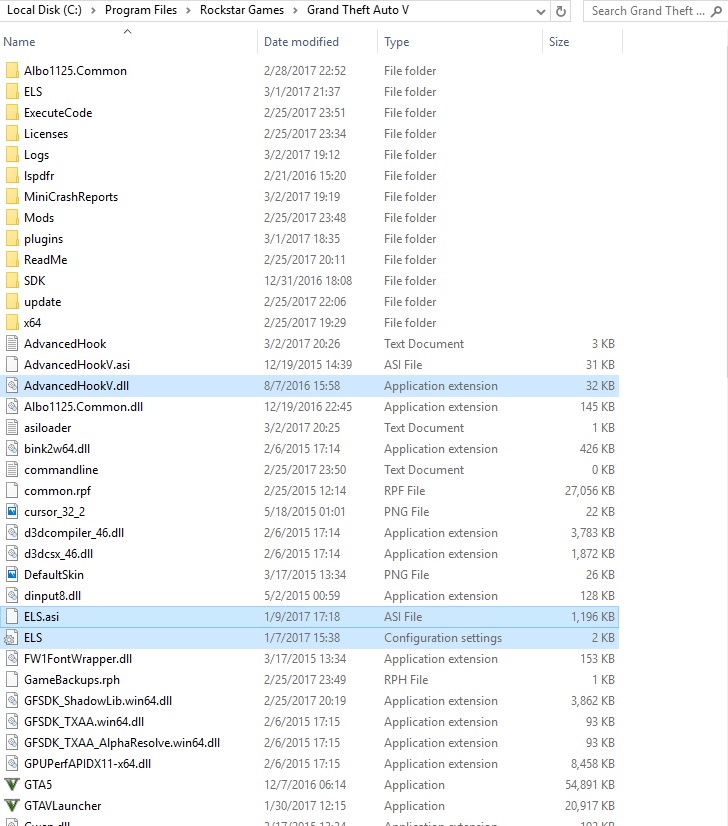Image resolution: width=728 pixels, height=826 pixels.
Task: Click the Mods folder icon
Action: (x=12, y=218)
